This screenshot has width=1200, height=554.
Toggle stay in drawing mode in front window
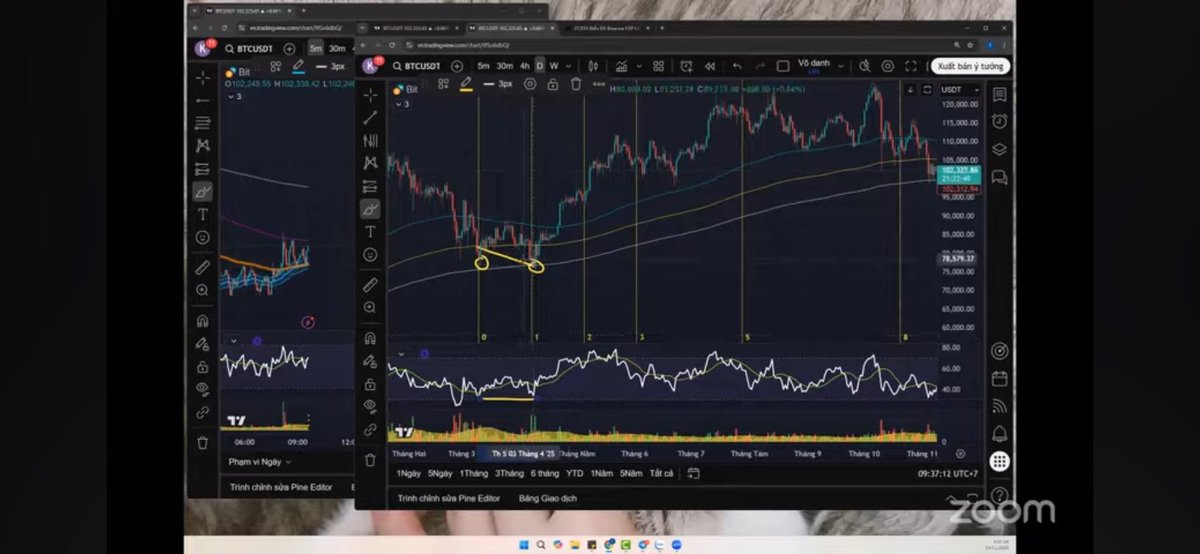click(370, 361)
